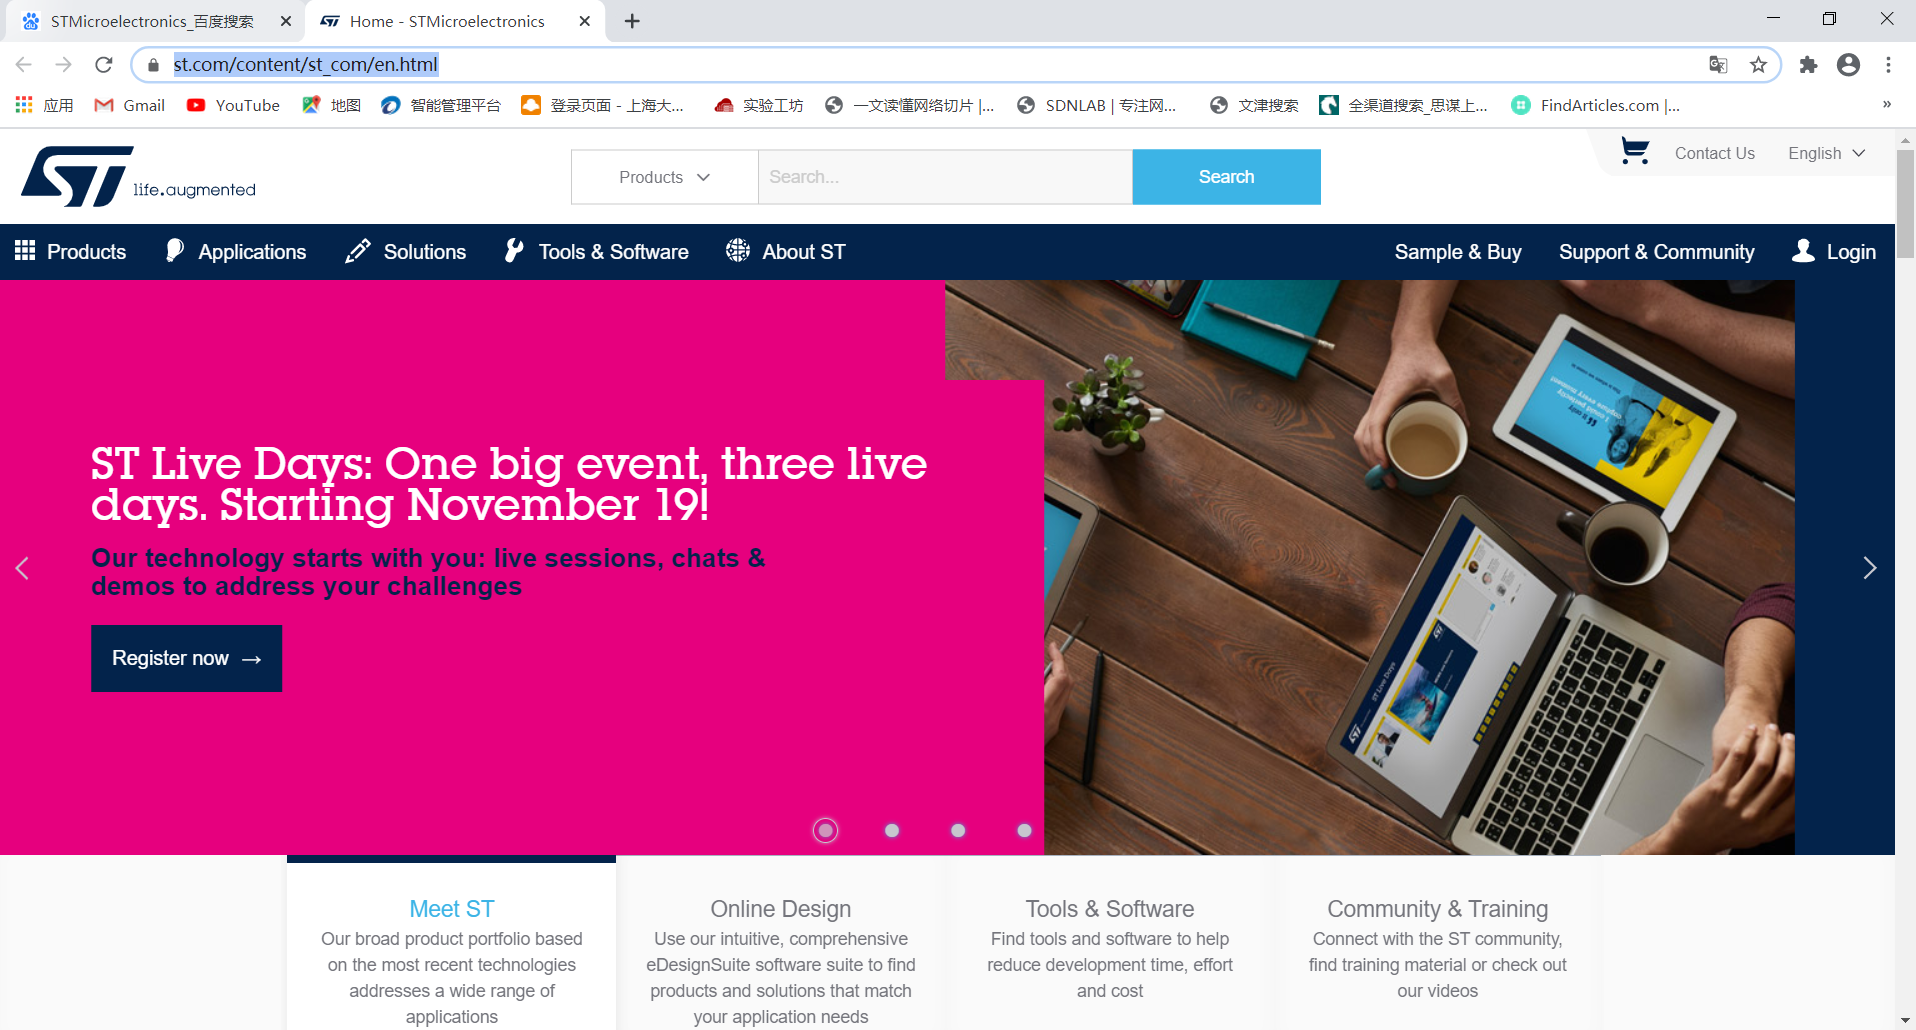Click the address bar URL
This screenshot has height=1030, width=1916.
(x=305, y=65)
